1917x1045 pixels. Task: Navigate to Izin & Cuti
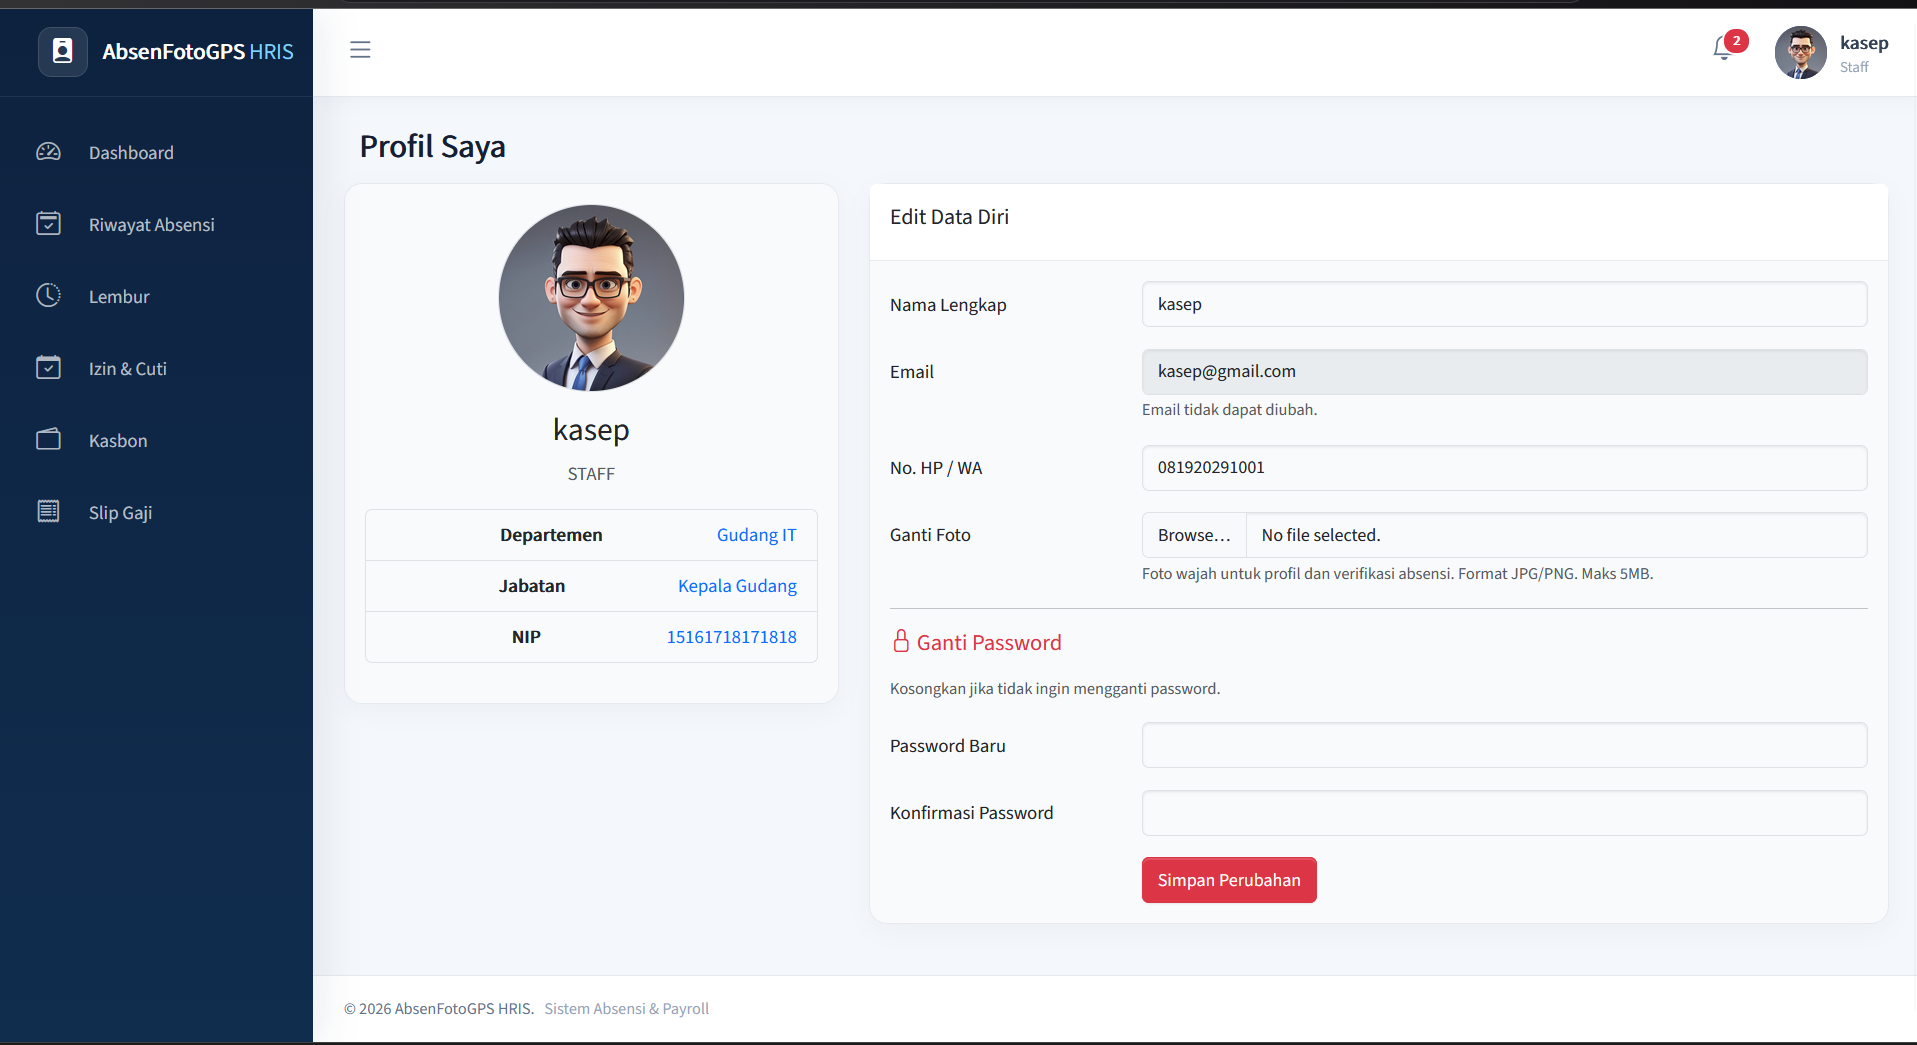[128, 369]
